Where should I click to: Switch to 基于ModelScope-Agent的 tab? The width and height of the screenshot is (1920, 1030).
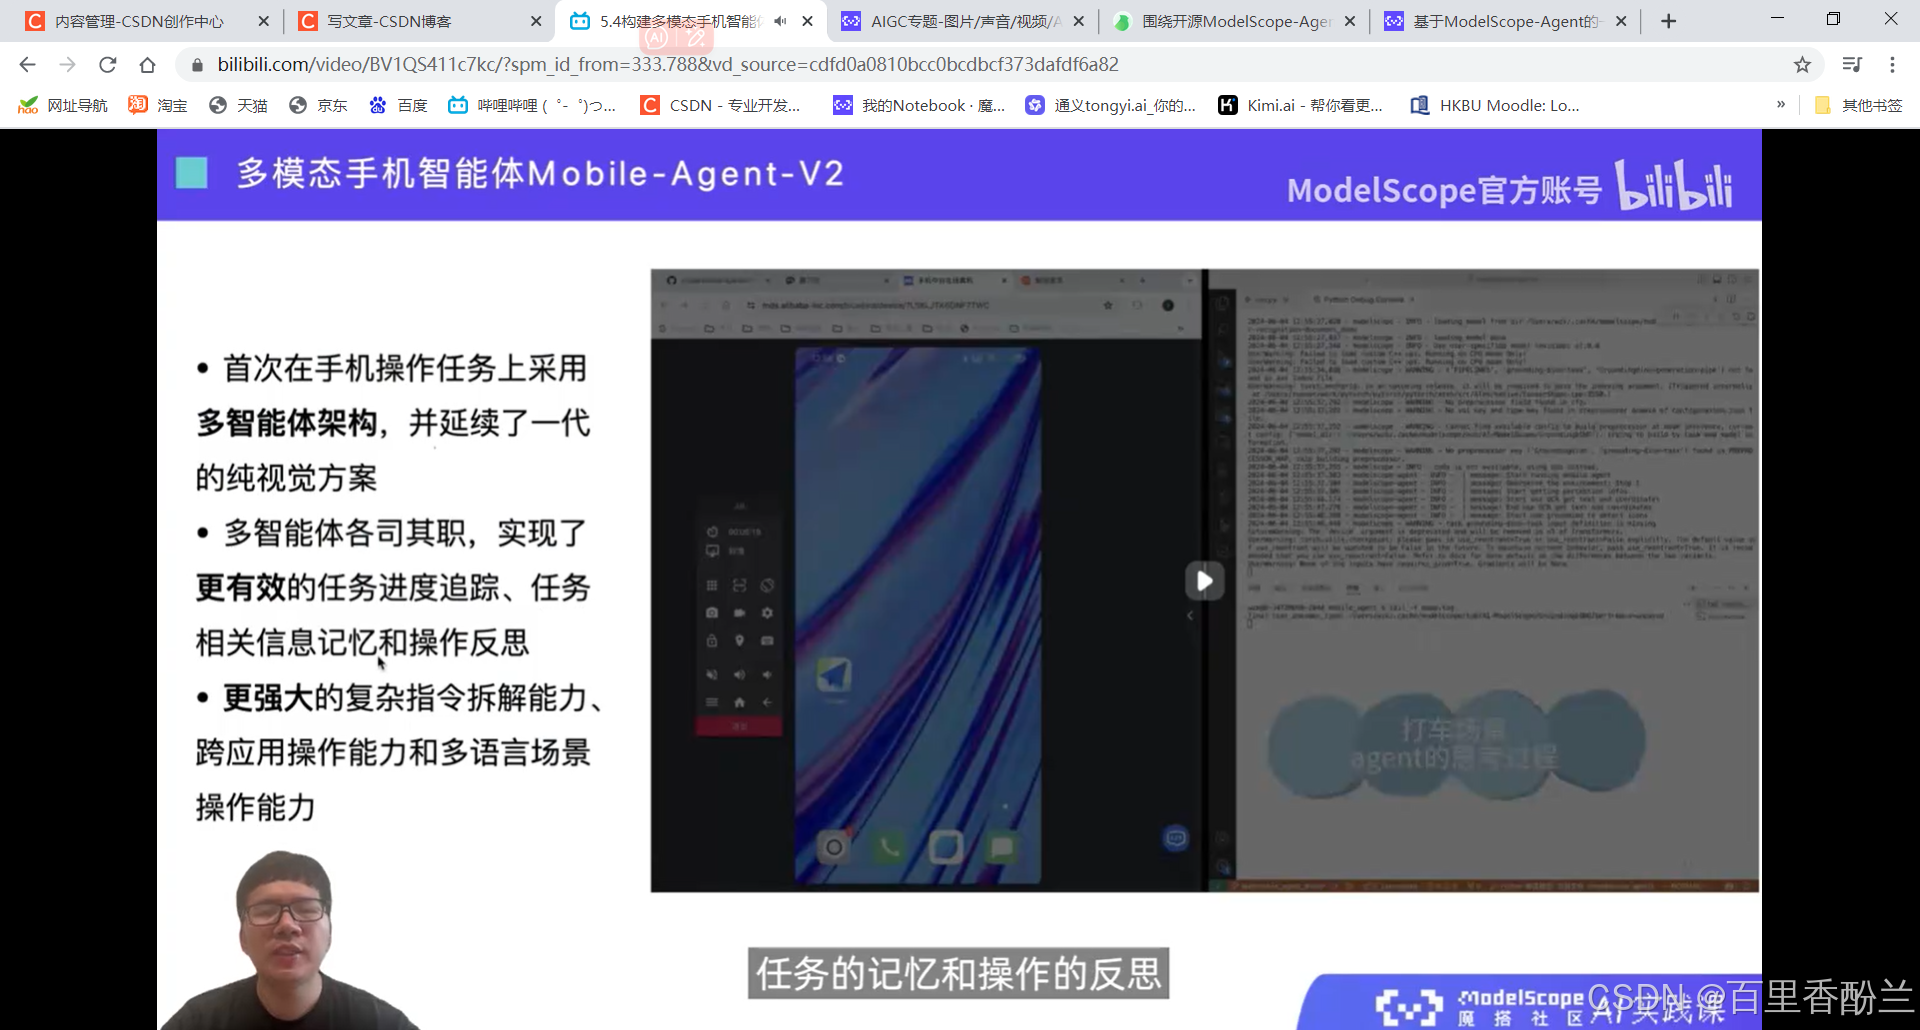[1507, 21]
